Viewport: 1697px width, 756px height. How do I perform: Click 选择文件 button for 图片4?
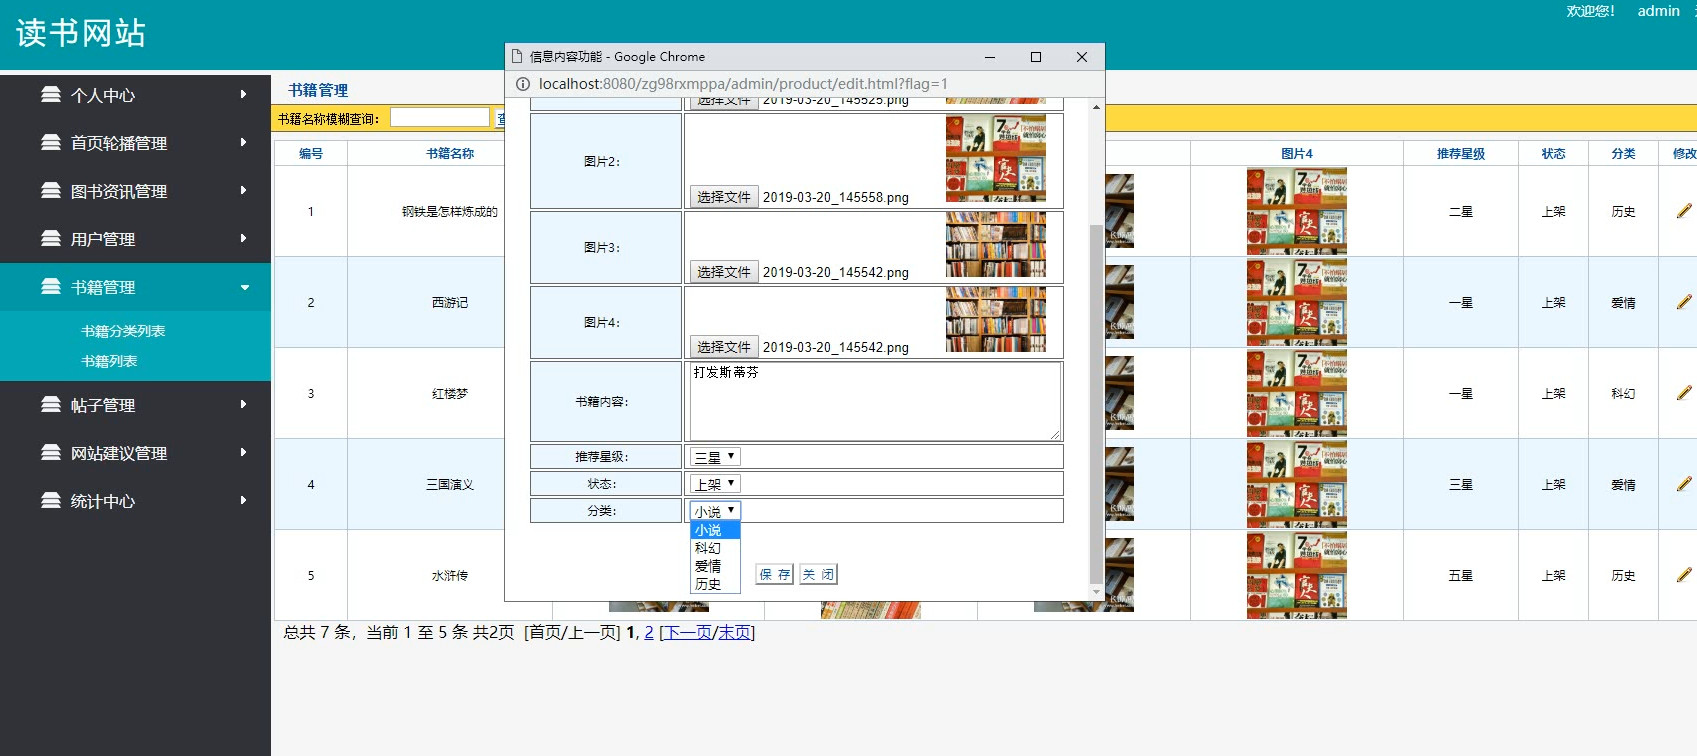(x=723, y=347)
